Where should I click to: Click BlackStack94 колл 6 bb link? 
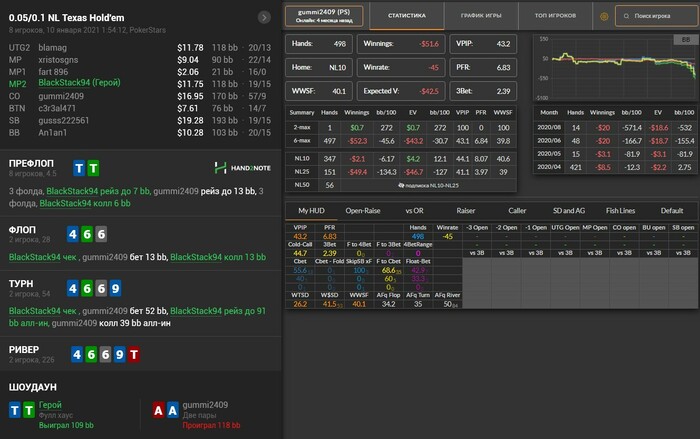click(85, 203)
